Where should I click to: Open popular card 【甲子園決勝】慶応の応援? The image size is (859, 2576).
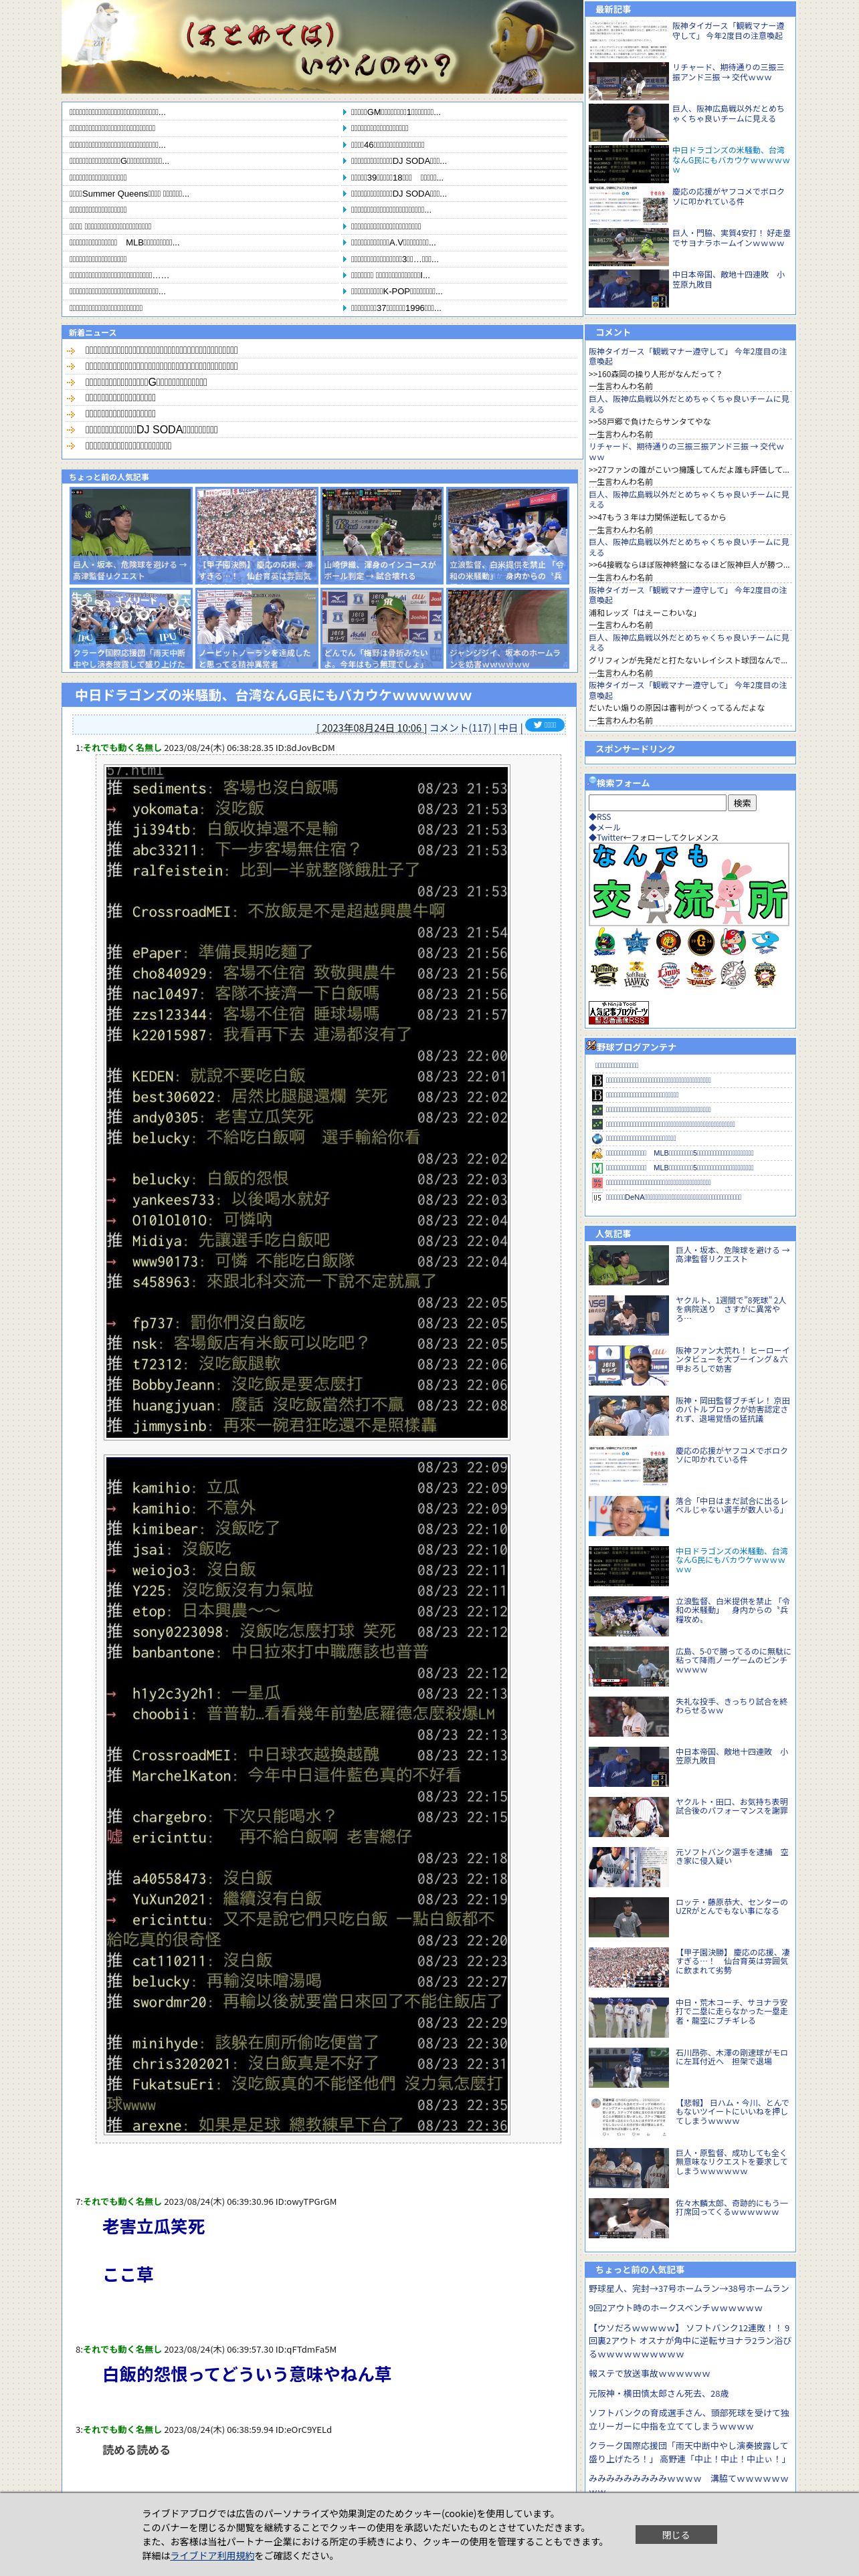256,536
